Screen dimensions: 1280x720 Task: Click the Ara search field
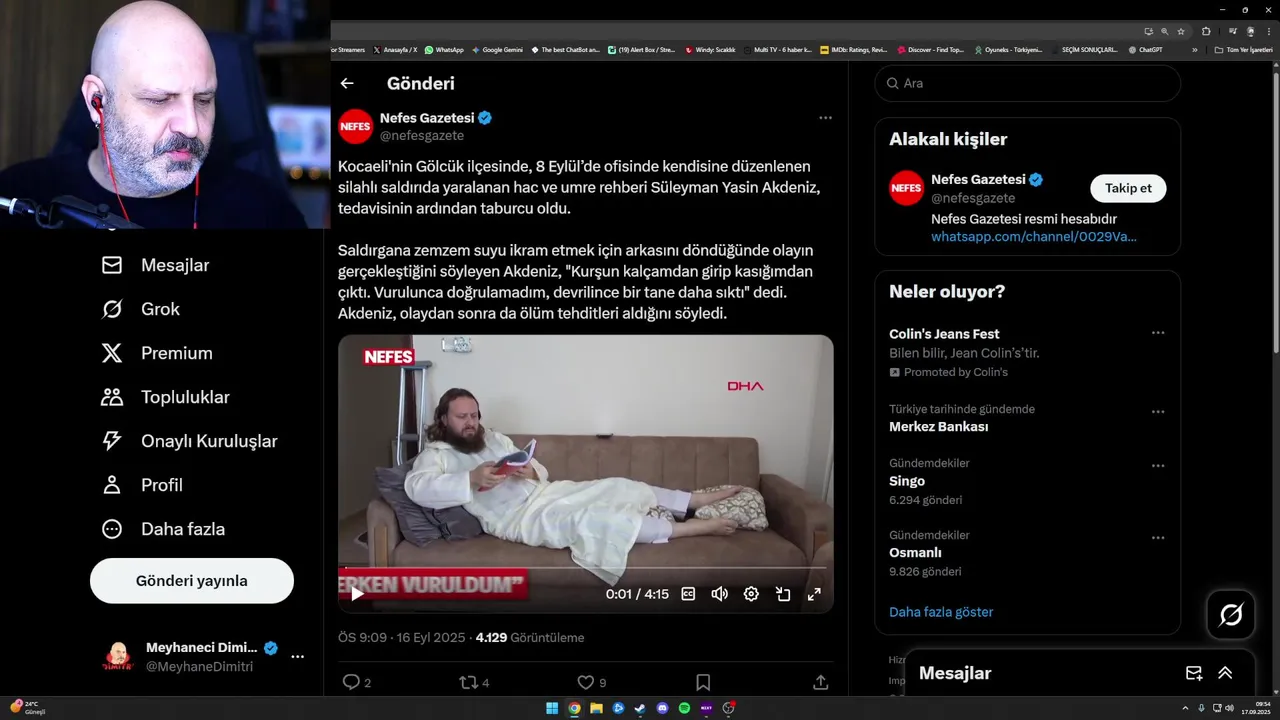coord(1027,83)
